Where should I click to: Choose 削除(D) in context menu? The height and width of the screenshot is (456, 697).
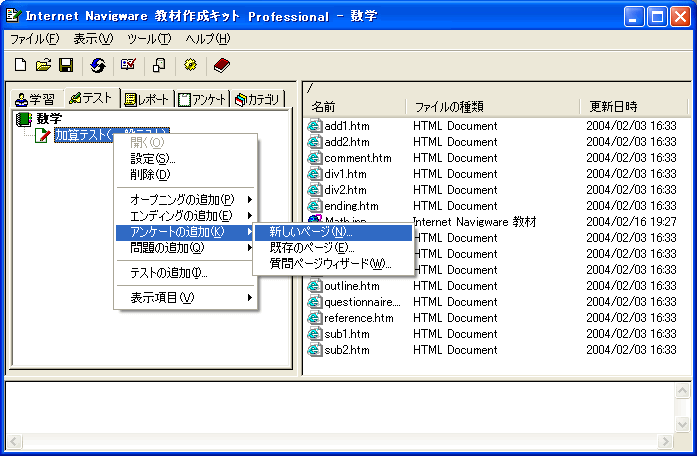(186, 175)
